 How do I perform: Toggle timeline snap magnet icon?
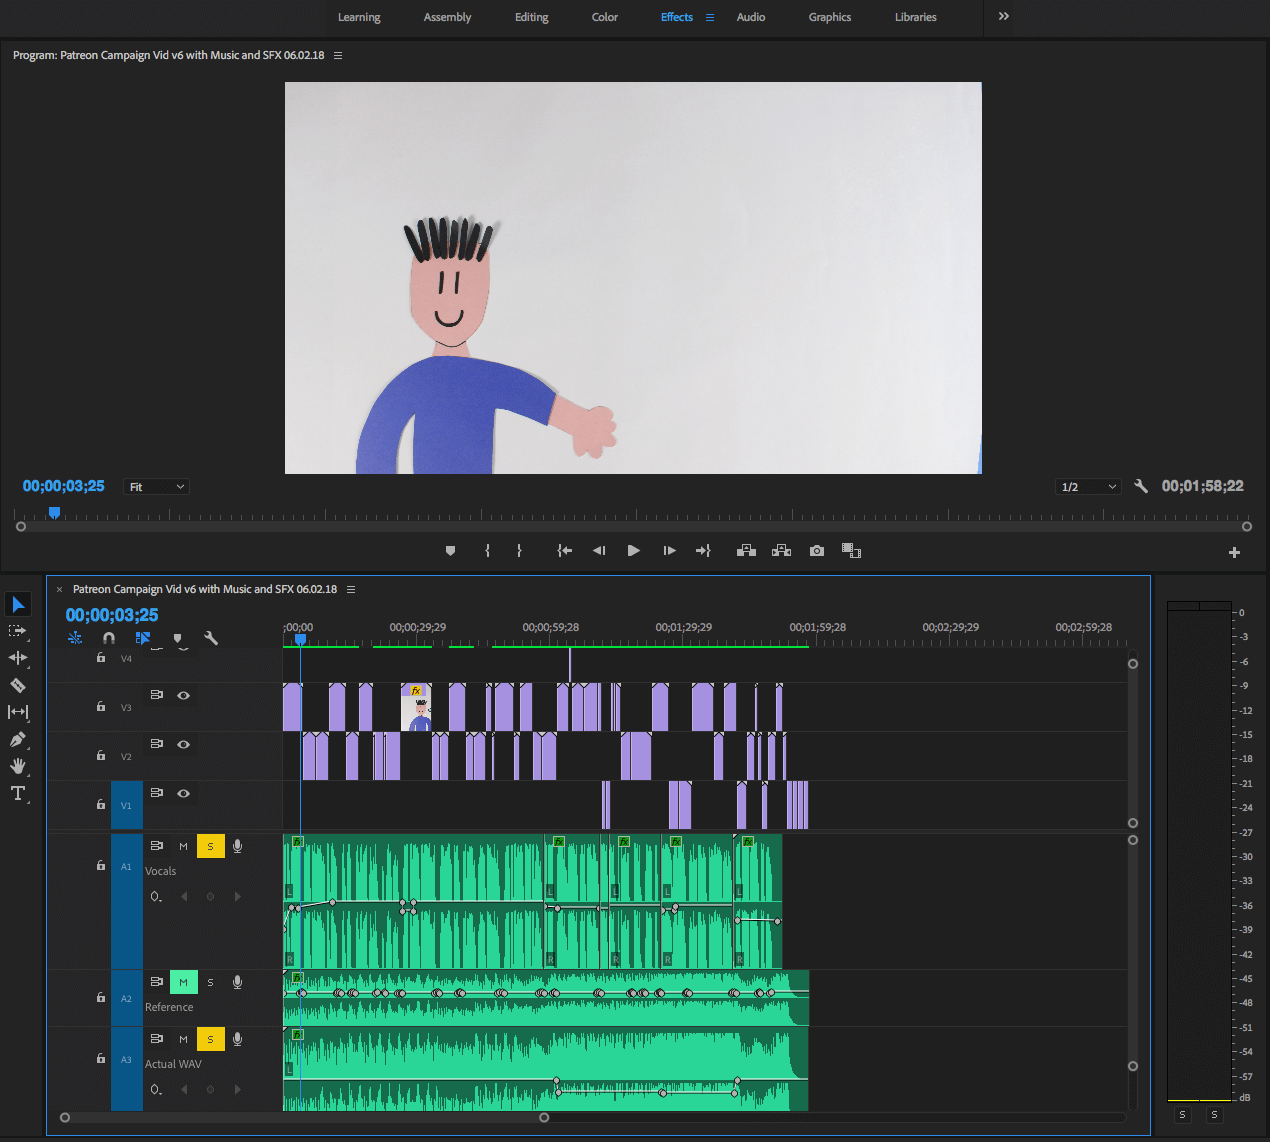tap(109, 638)
